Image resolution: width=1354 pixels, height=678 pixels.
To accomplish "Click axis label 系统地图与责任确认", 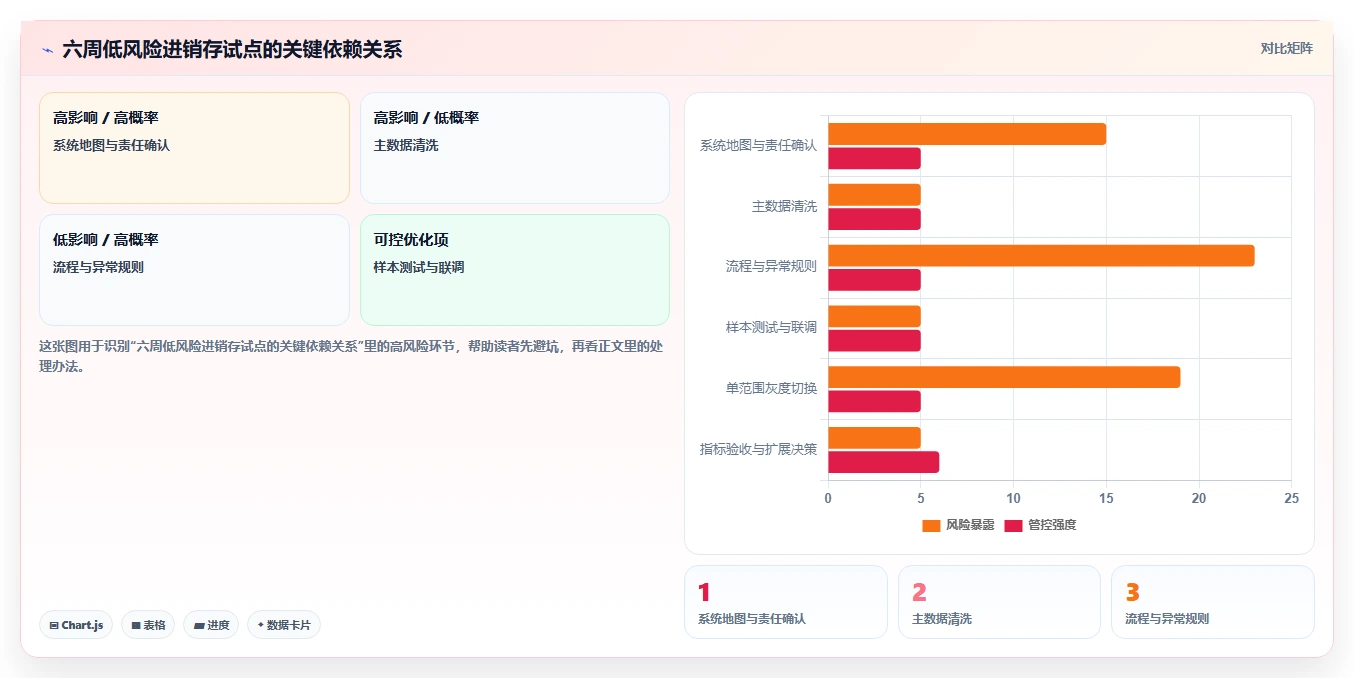I will (x=758, y=145).
